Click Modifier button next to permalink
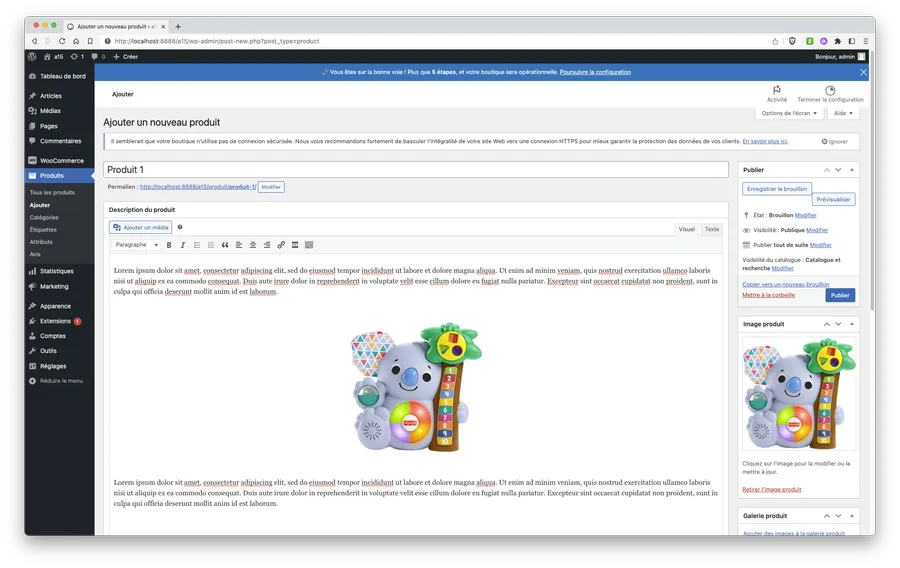 point(271,187)
